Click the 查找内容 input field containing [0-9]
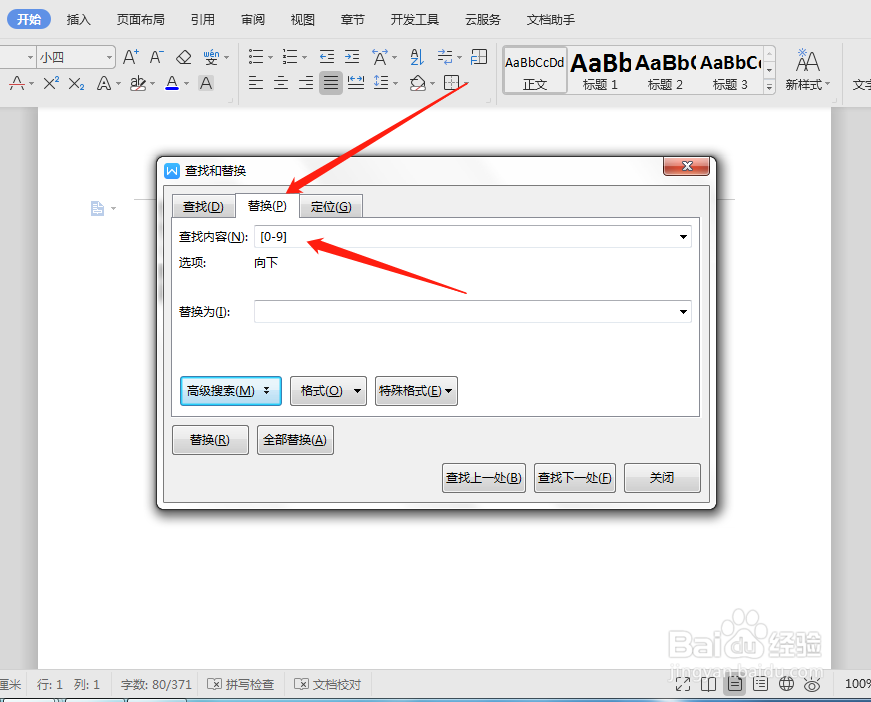Viewport: 871px width, 702px height. (x=472, y=237)
